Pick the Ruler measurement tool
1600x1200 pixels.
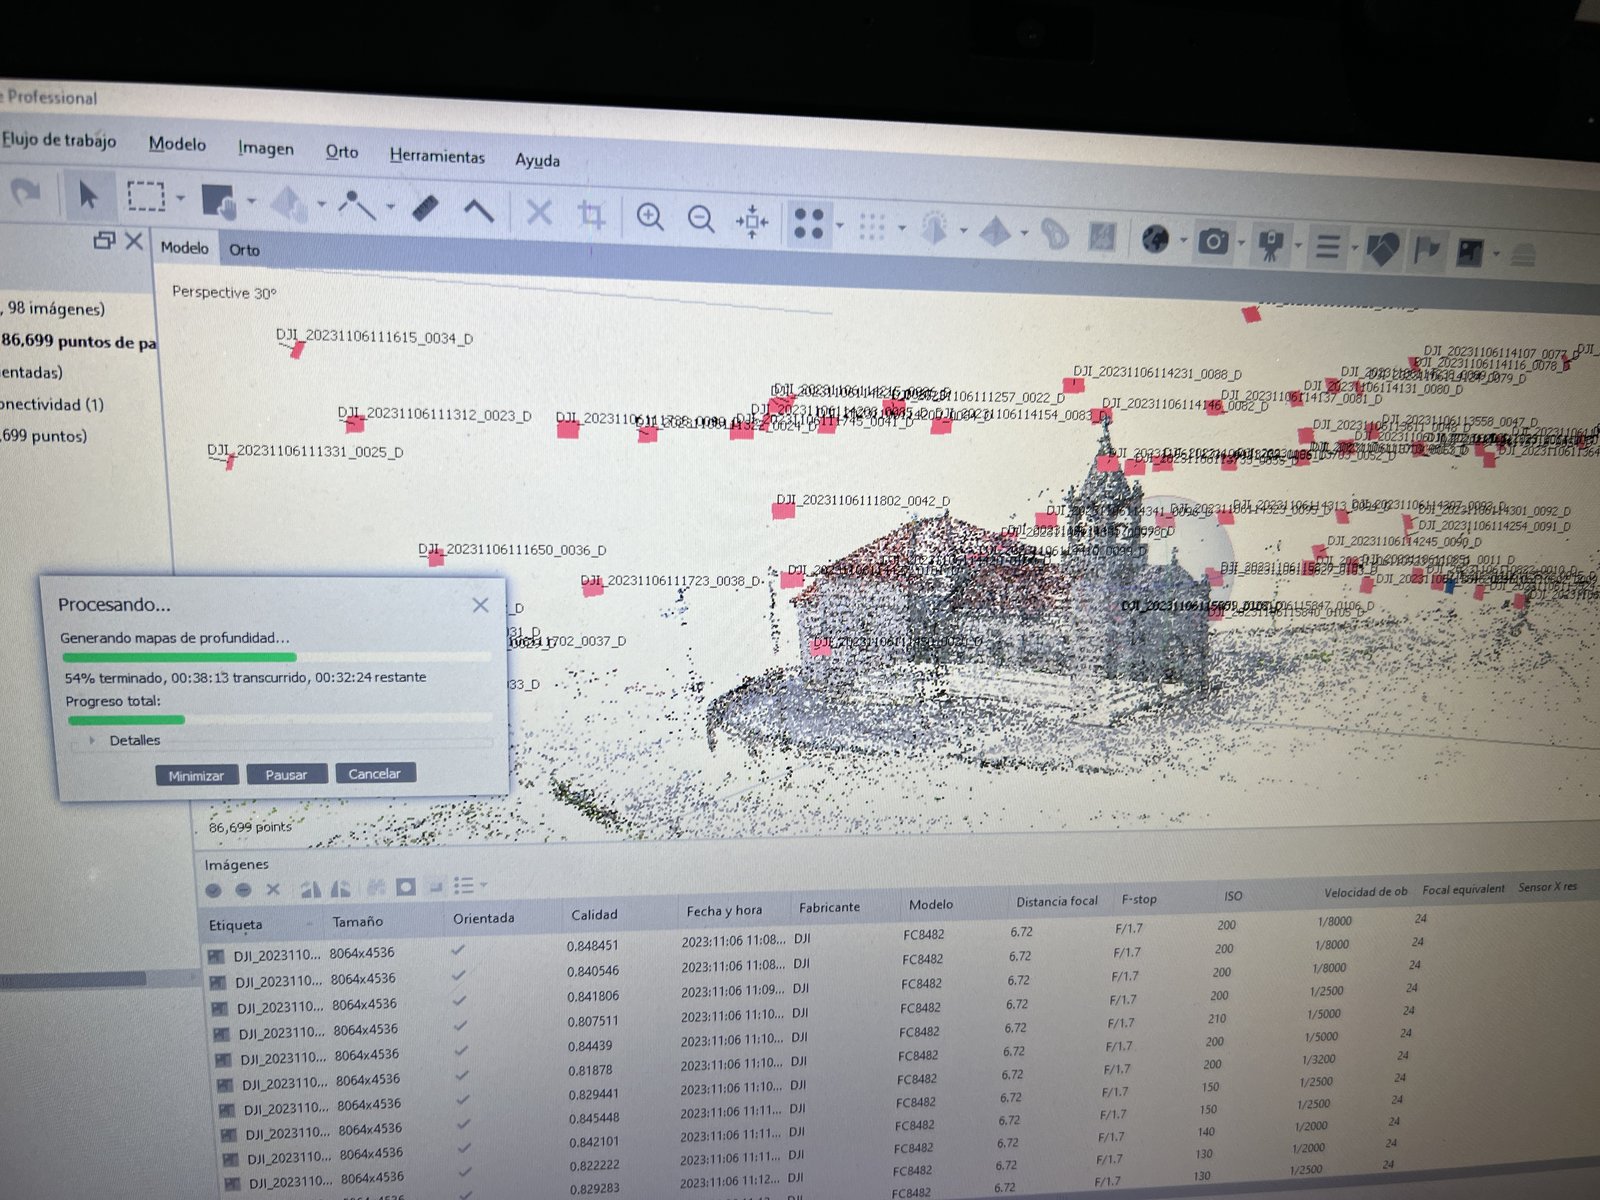[425, 208]
